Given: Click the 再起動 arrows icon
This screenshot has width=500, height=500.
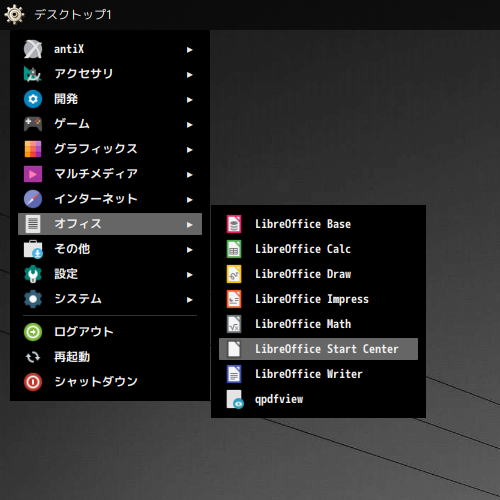Looking at the screenshot, I should (x=33, y=357).
